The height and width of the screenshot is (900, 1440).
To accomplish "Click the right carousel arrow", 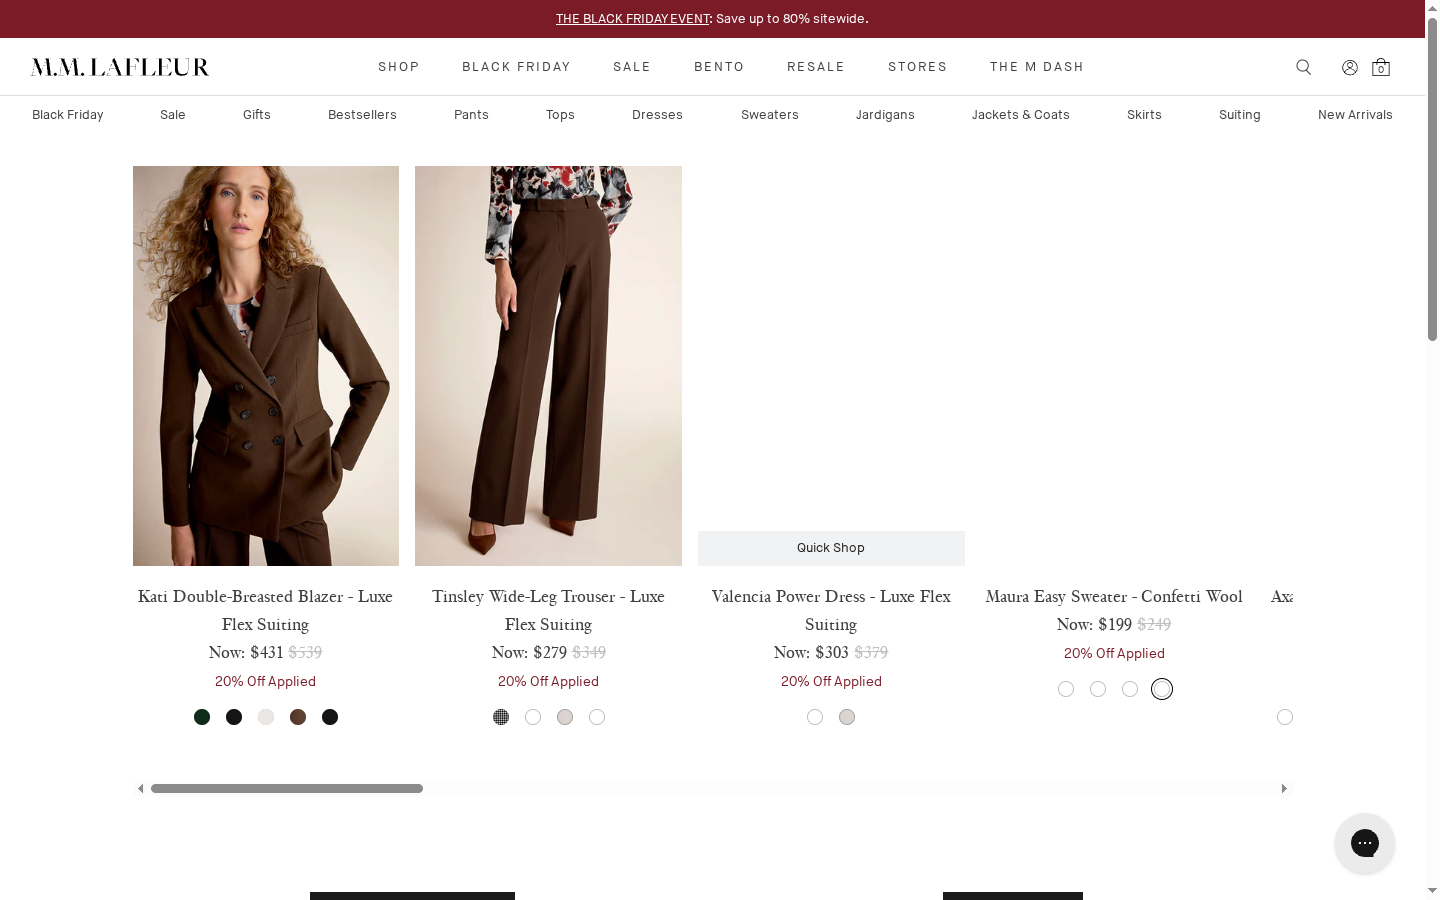I will 1284,789.
